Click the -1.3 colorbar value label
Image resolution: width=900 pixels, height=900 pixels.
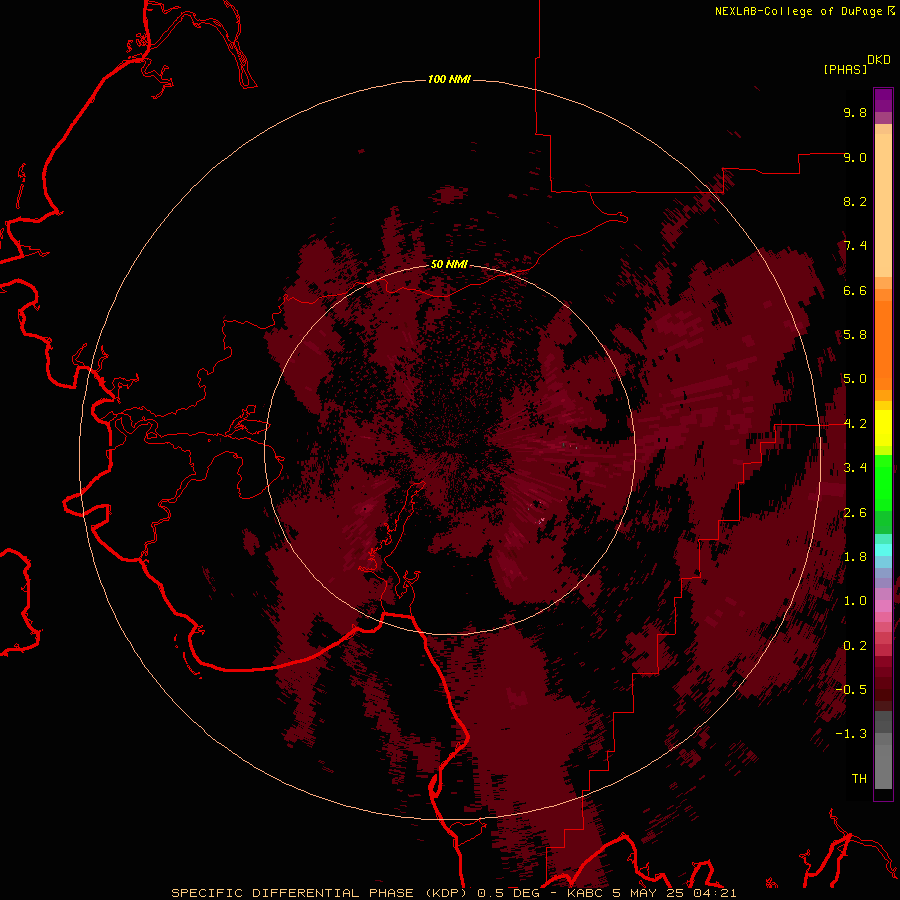[851, 734]
